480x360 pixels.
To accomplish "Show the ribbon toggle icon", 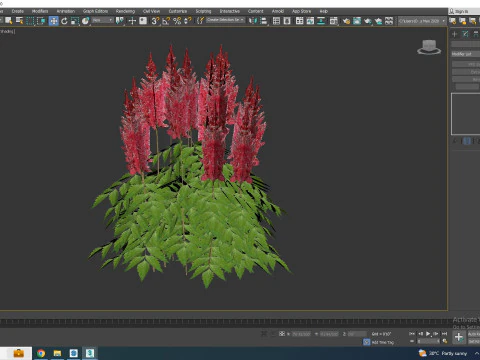I will click(299, 21).
